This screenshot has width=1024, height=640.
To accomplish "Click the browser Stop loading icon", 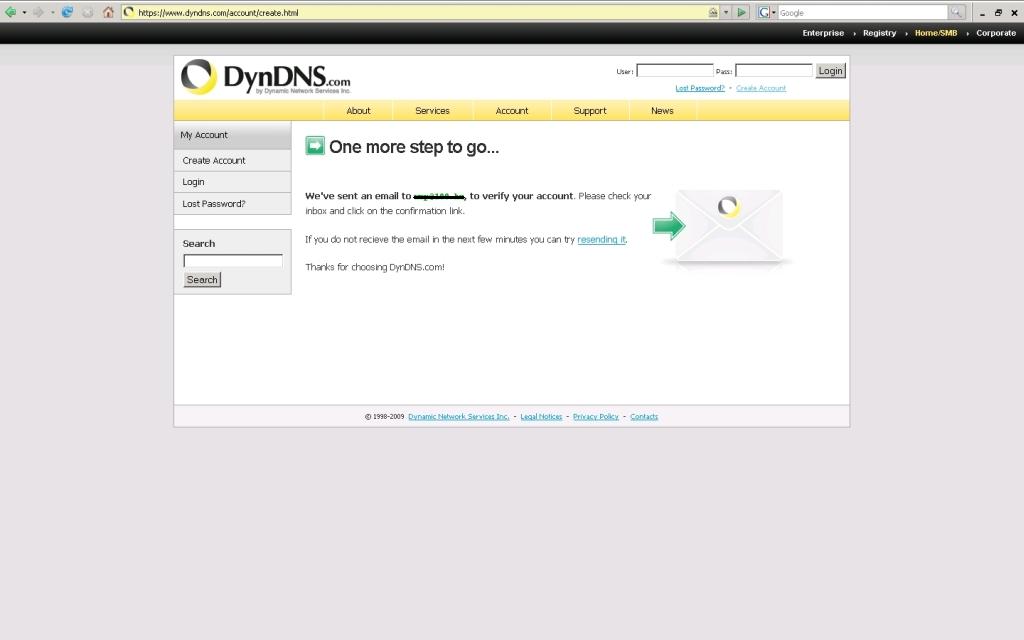I will tap(88, 12).
